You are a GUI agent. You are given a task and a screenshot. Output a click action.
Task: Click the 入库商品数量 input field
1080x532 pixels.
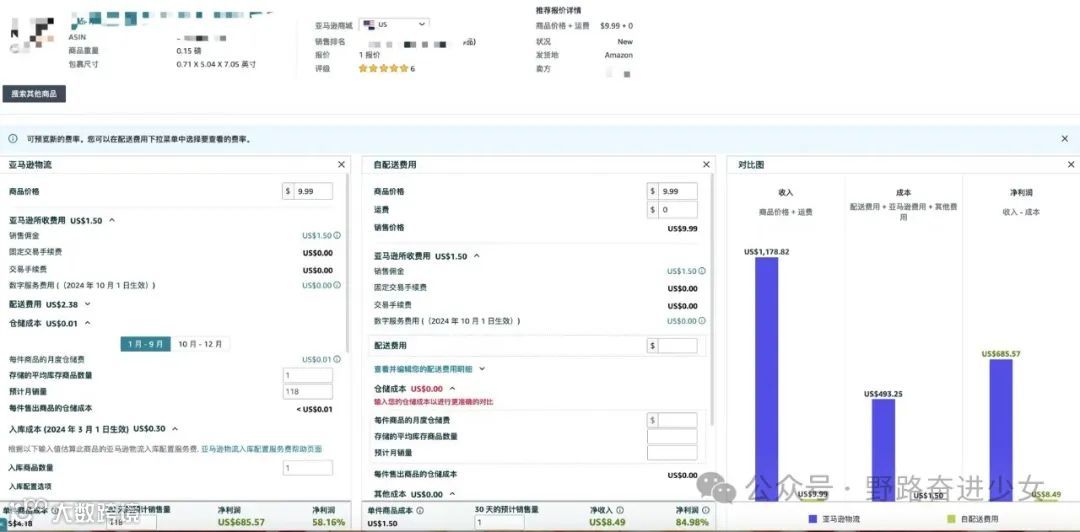308,468
